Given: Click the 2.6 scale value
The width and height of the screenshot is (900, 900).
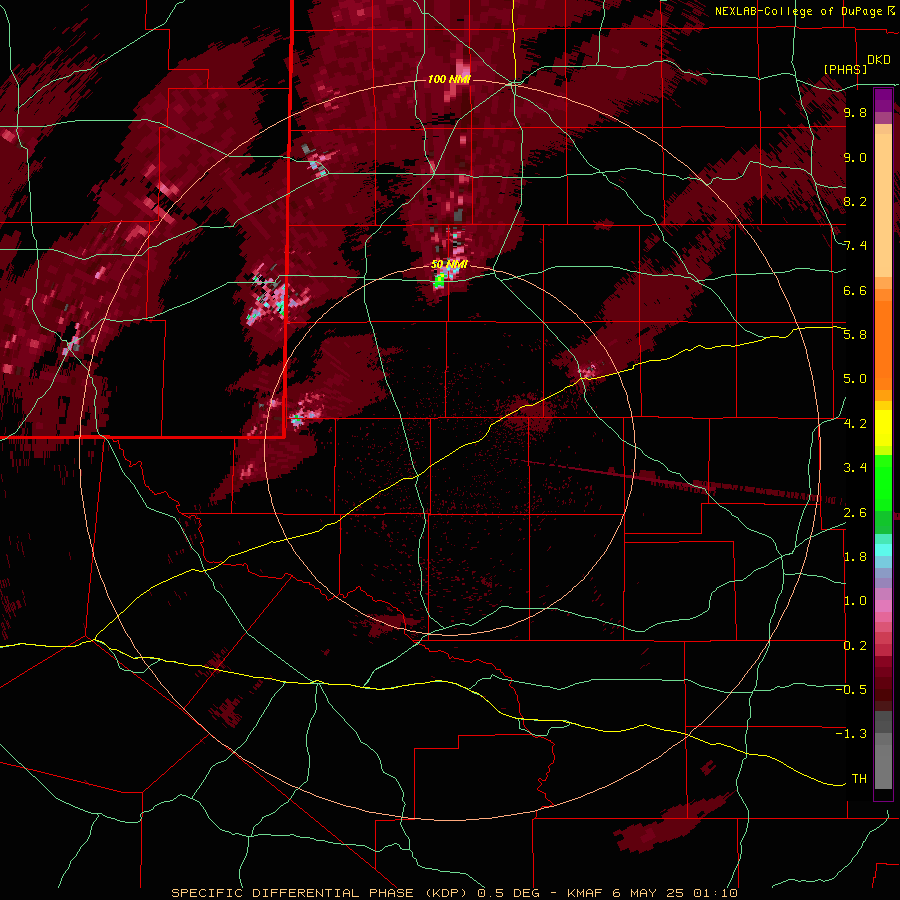Looking at the screenshot, I should (855, 513).
